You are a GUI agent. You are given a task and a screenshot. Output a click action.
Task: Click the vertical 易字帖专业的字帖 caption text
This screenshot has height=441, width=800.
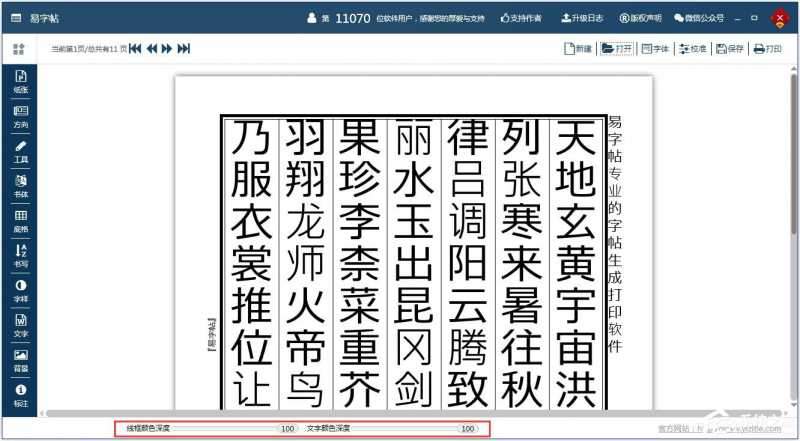tap(615, 234)
